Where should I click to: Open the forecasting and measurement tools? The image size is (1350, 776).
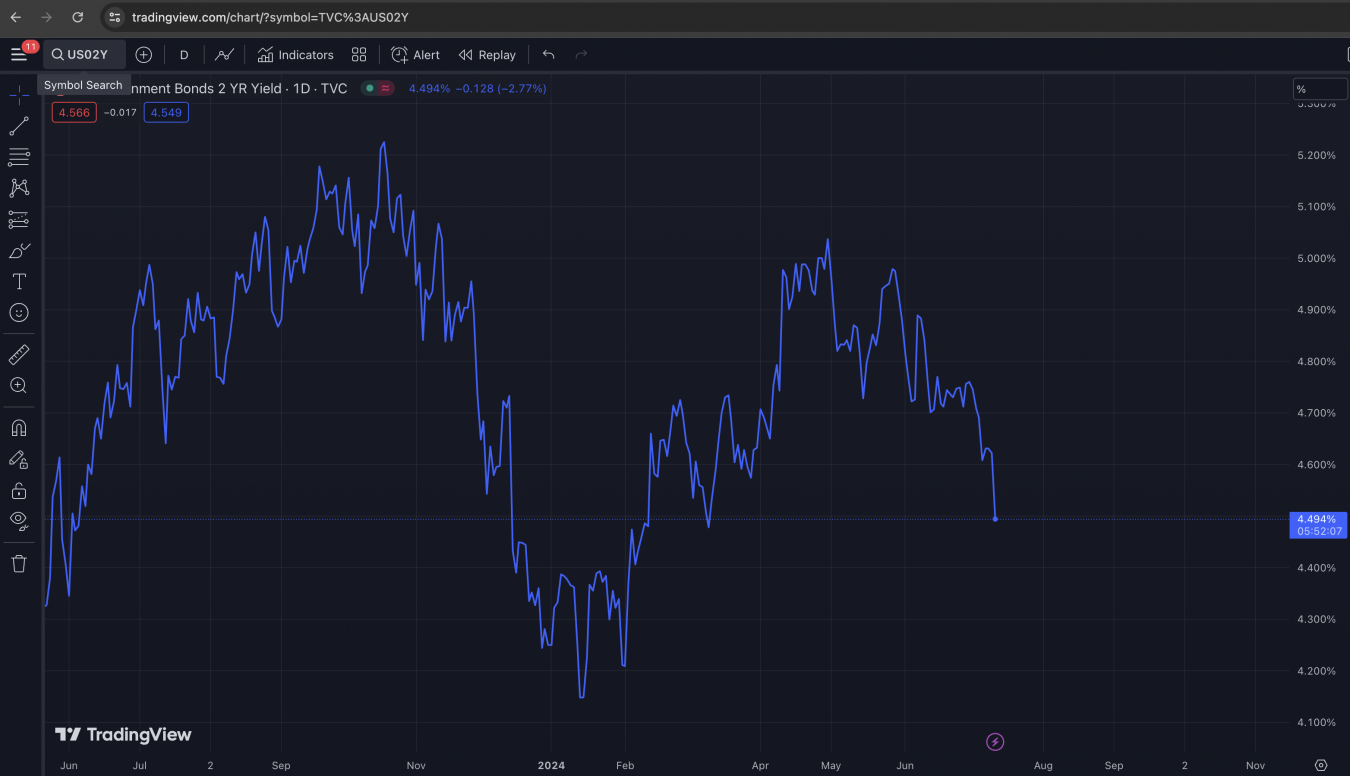pyautogui.click(x=19, y=219)
